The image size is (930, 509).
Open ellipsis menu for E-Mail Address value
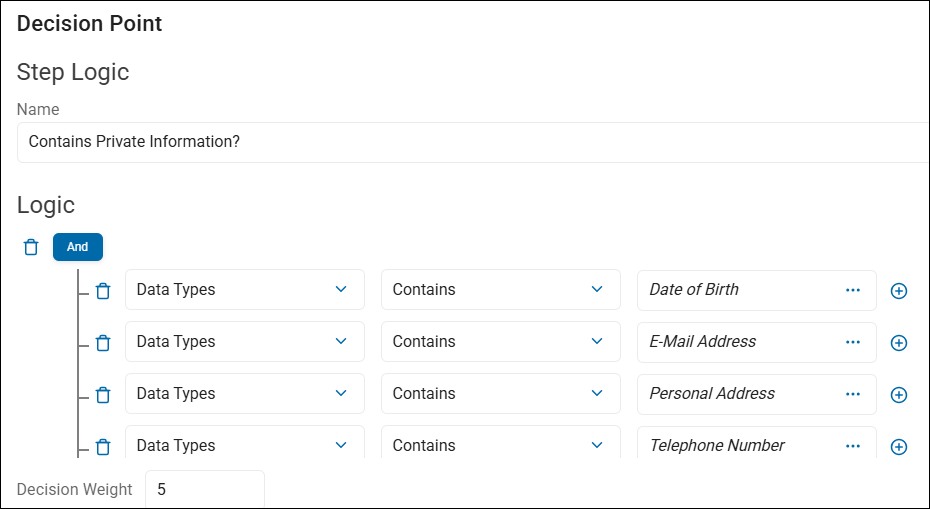coord(853,342)
